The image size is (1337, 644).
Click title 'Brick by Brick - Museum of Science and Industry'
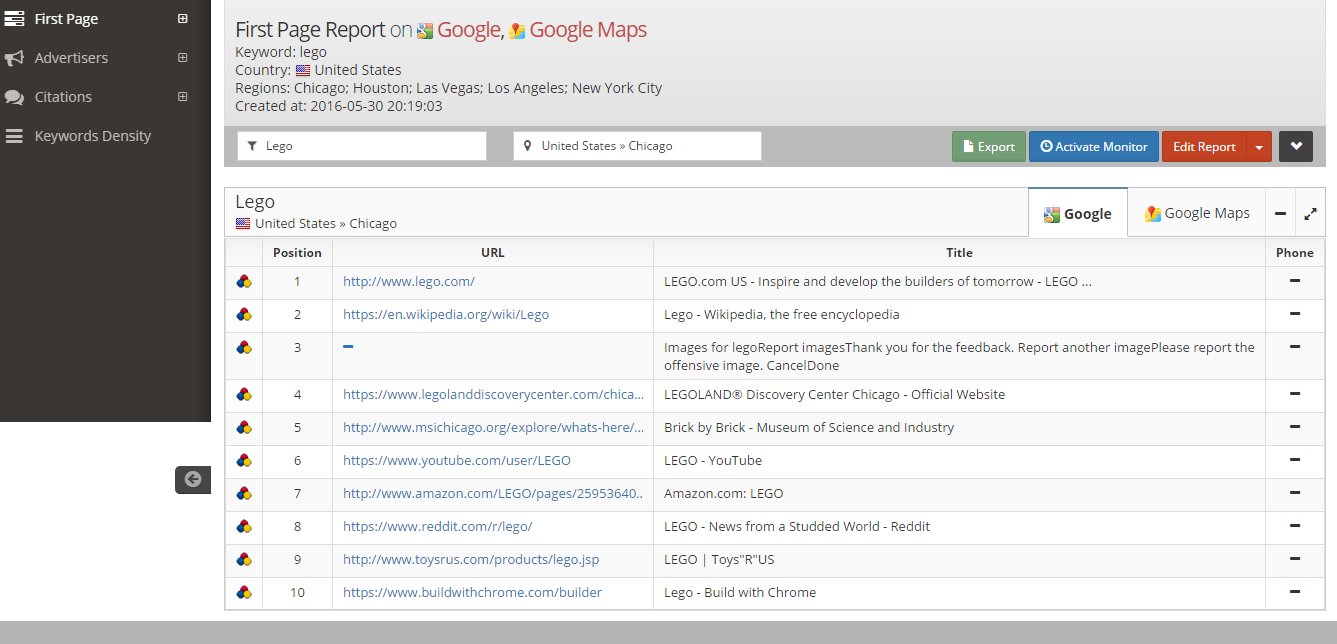[809, 427]
